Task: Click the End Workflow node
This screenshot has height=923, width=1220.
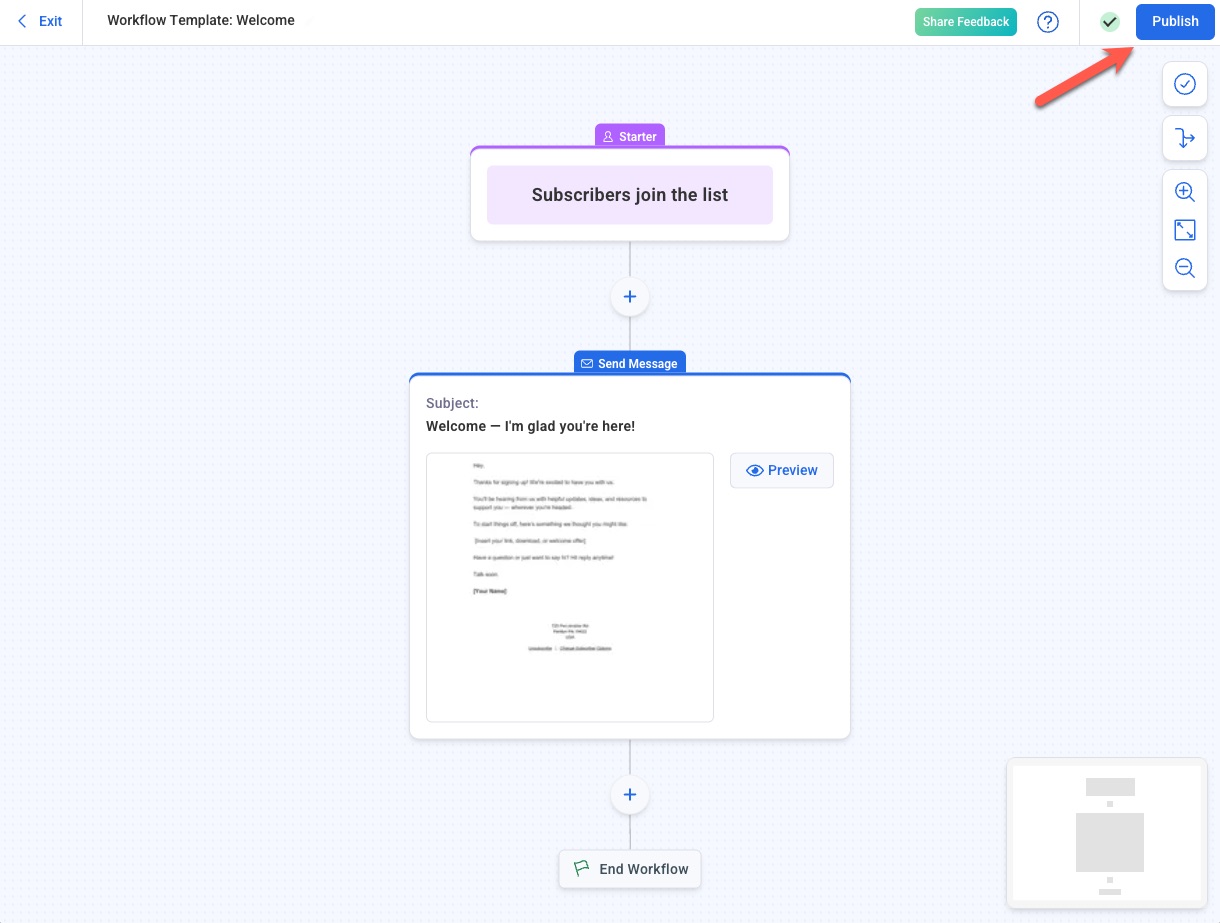Action: click(x=630, y=869)
